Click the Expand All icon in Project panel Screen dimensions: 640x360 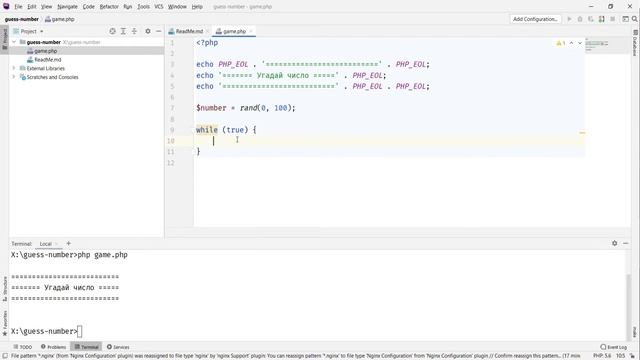[x=123, y=31]
